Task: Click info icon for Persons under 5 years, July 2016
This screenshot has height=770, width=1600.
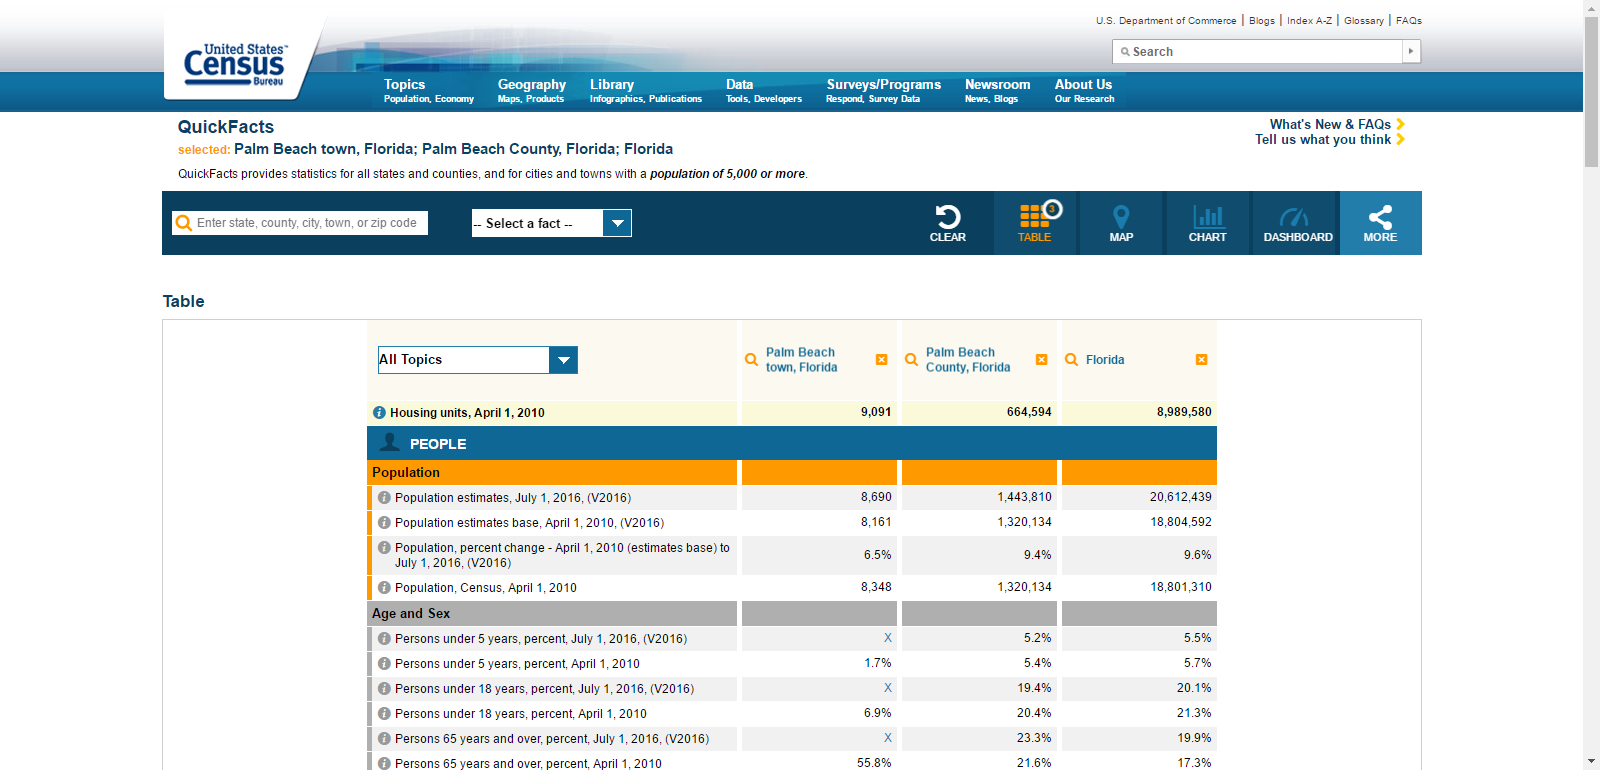Action: click(x=384, y=638)
